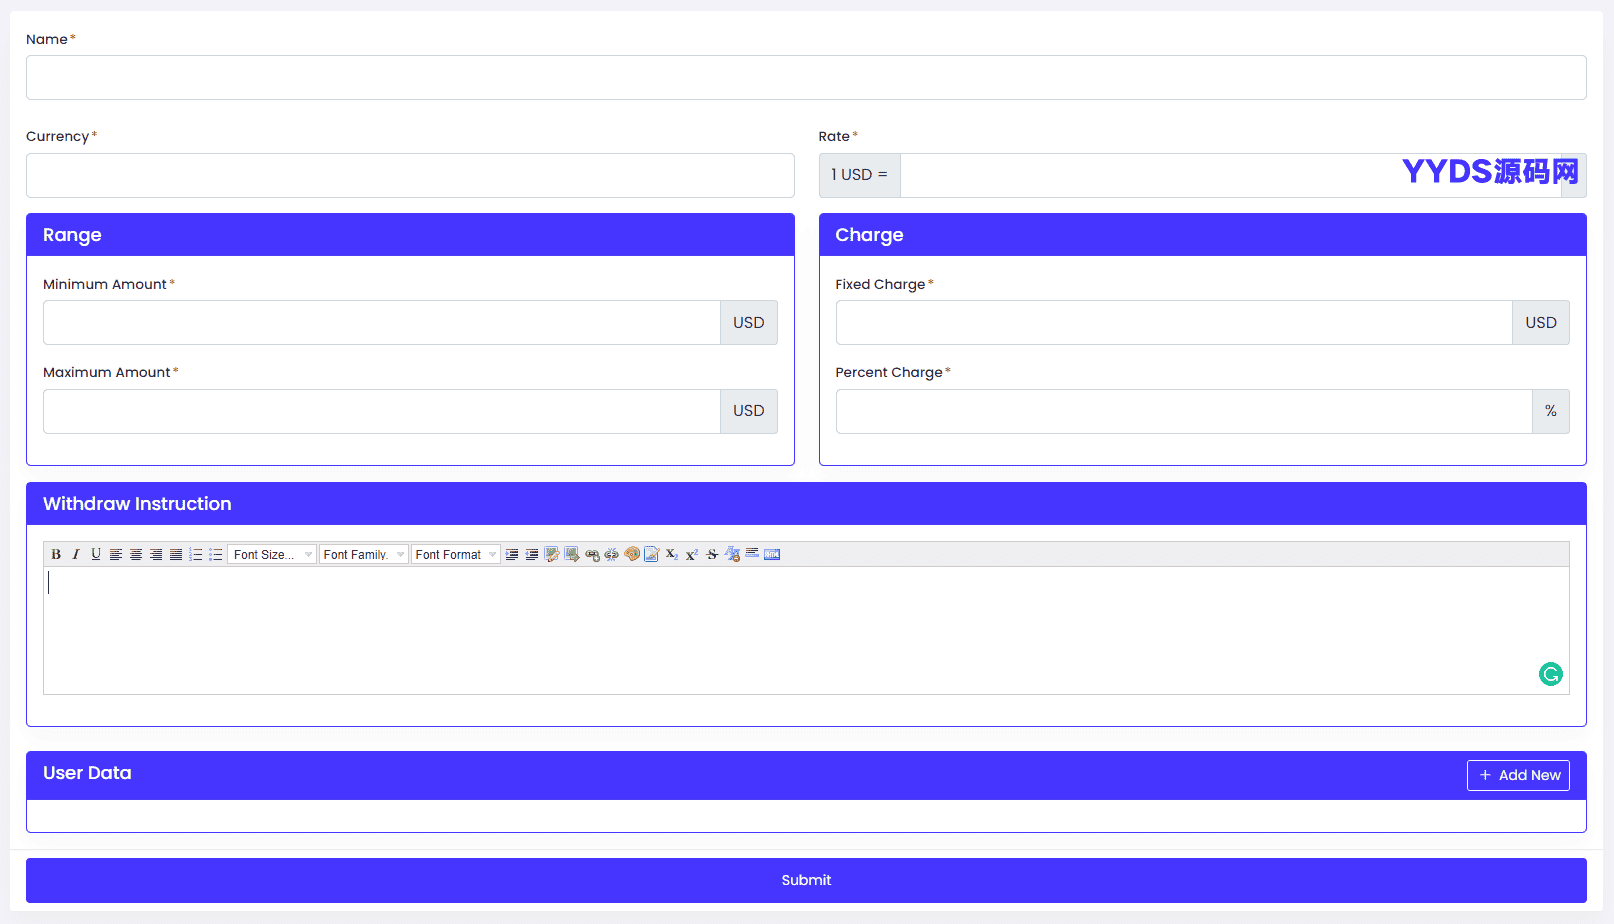The width and height of the screenshot is (1614, 924).
Task: Insert an unordered bullet list
Action: click(x=216, y=554)
